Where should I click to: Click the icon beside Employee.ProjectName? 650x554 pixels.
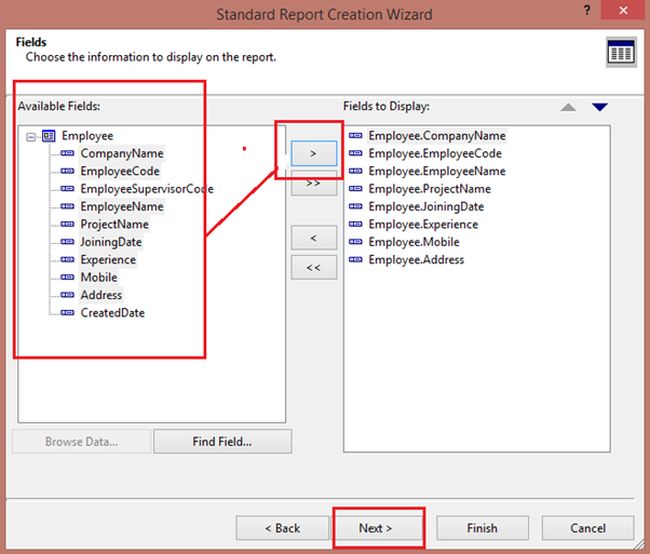355,189
